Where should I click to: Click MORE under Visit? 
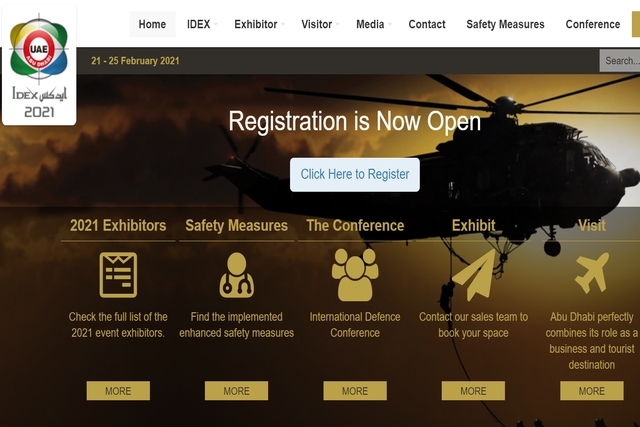point(592,391)
